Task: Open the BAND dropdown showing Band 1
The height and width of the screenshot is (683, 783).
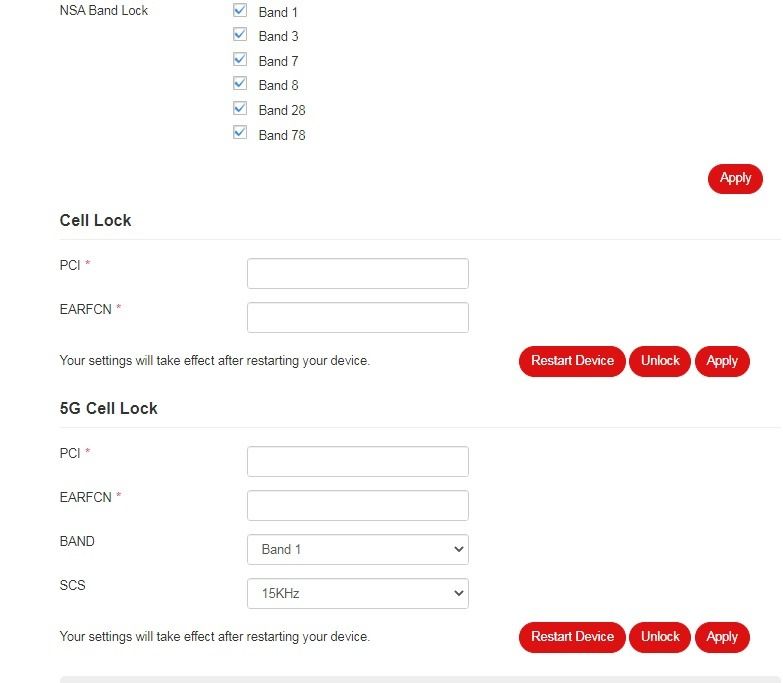Action: coord(357,550)
